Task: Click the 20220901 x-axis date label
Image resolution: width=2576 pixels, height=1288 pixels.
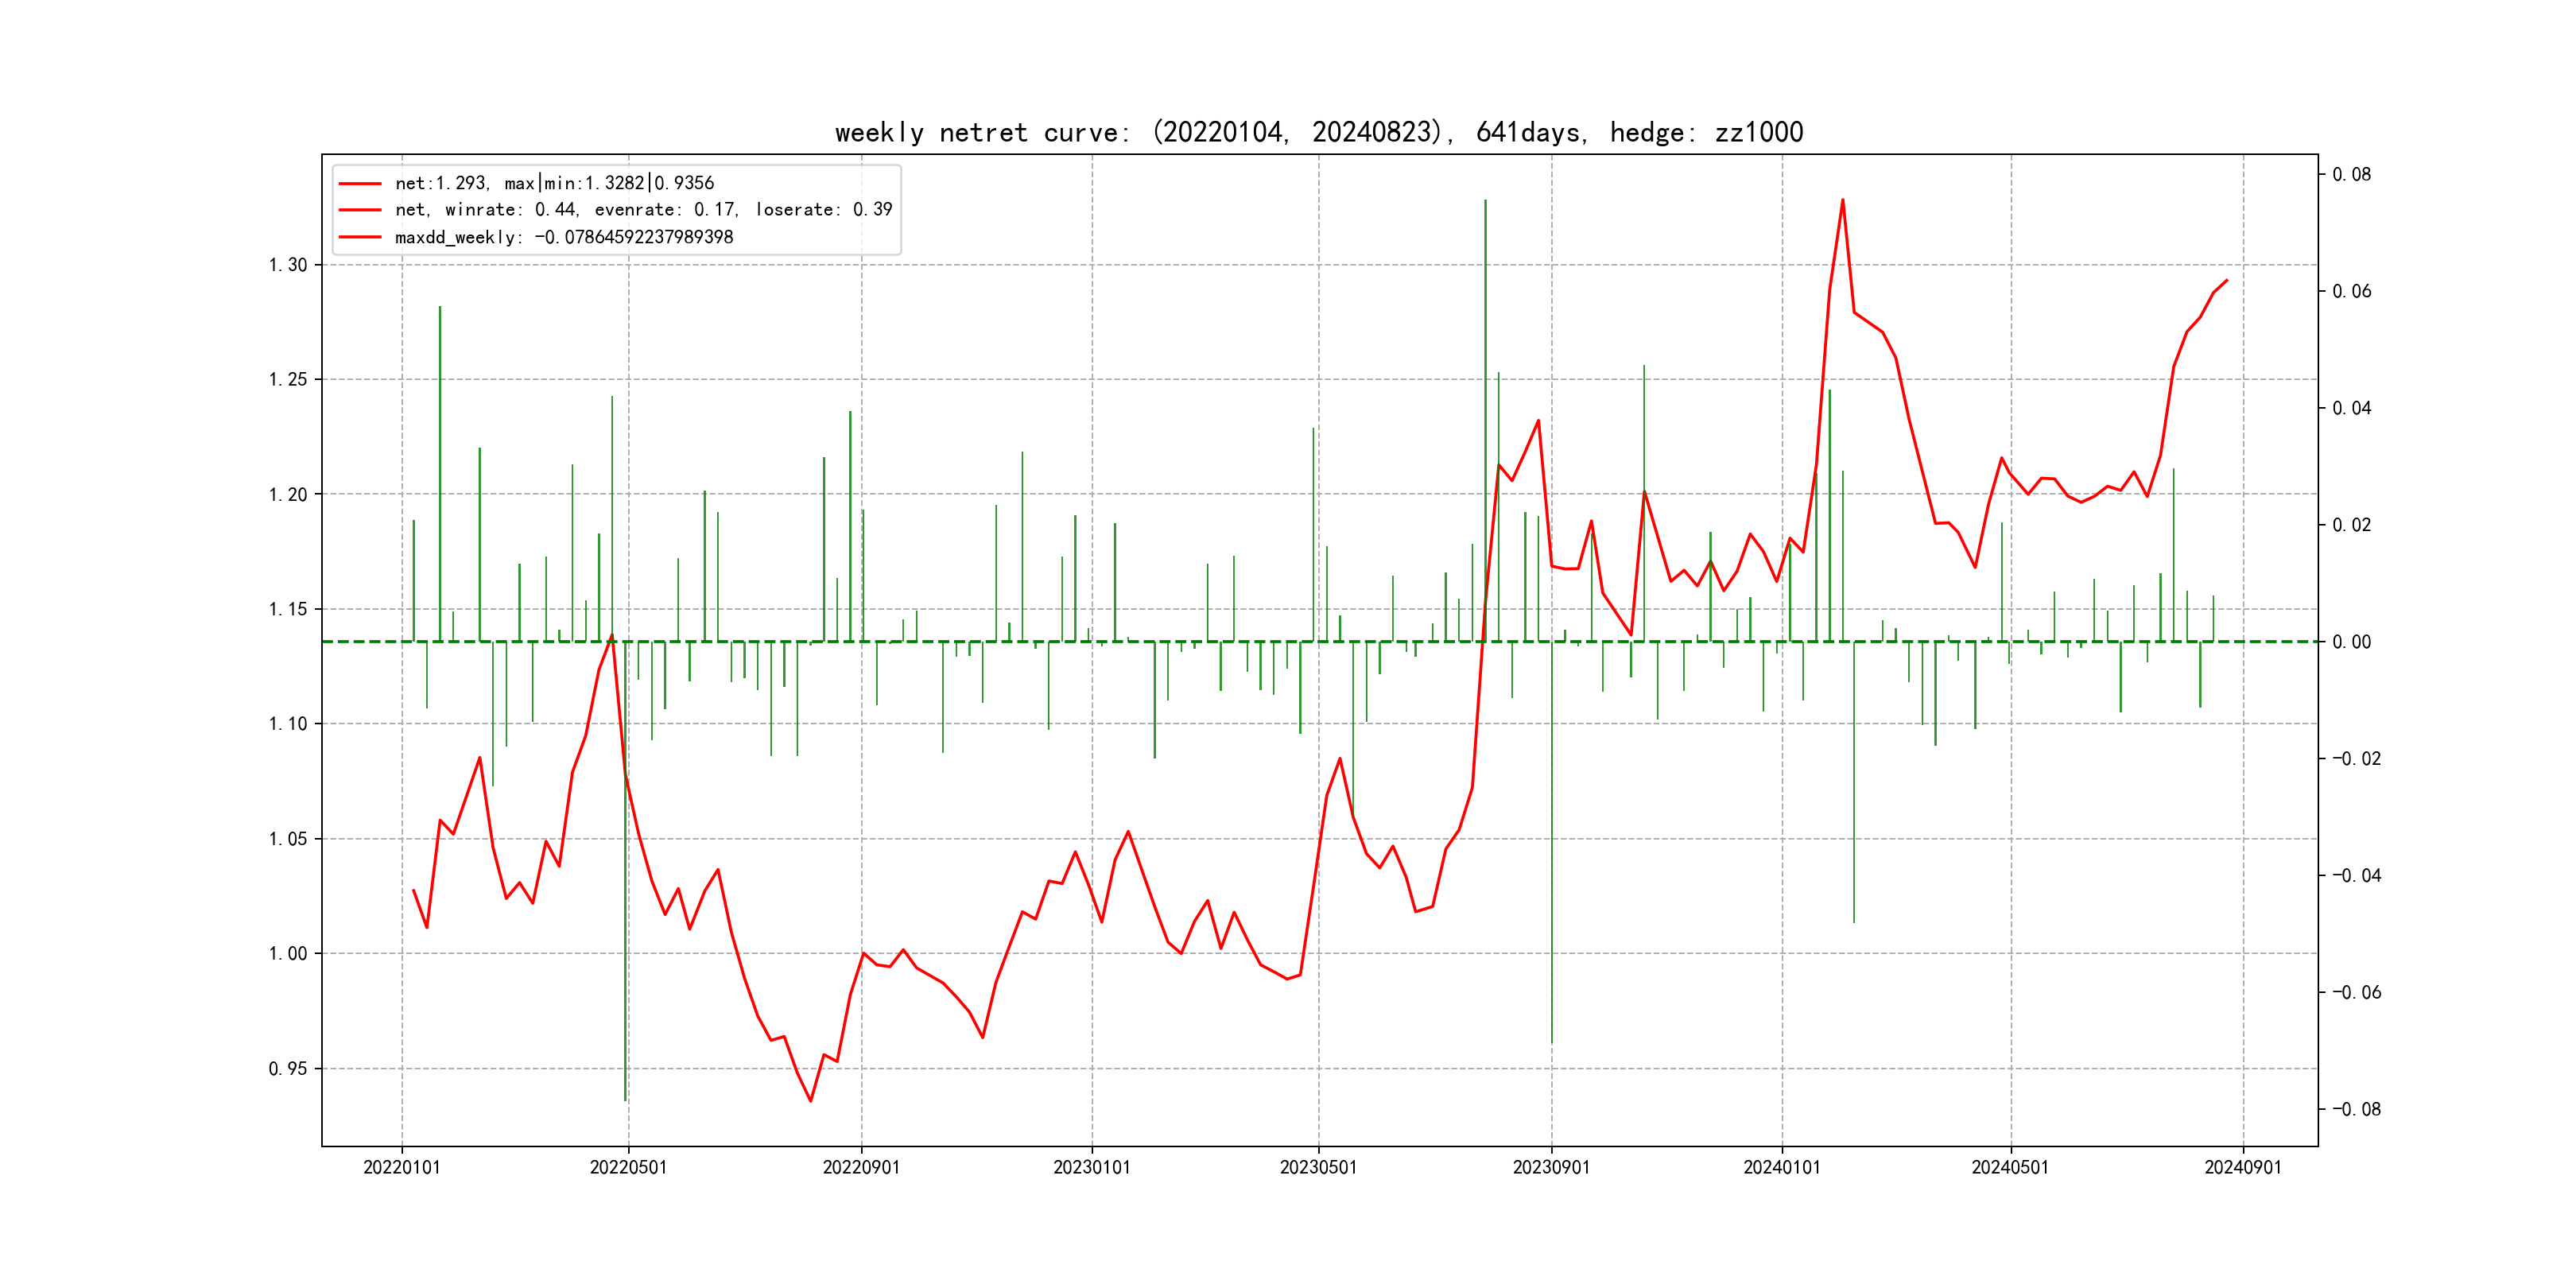Action: click(x=861, y=1167)
